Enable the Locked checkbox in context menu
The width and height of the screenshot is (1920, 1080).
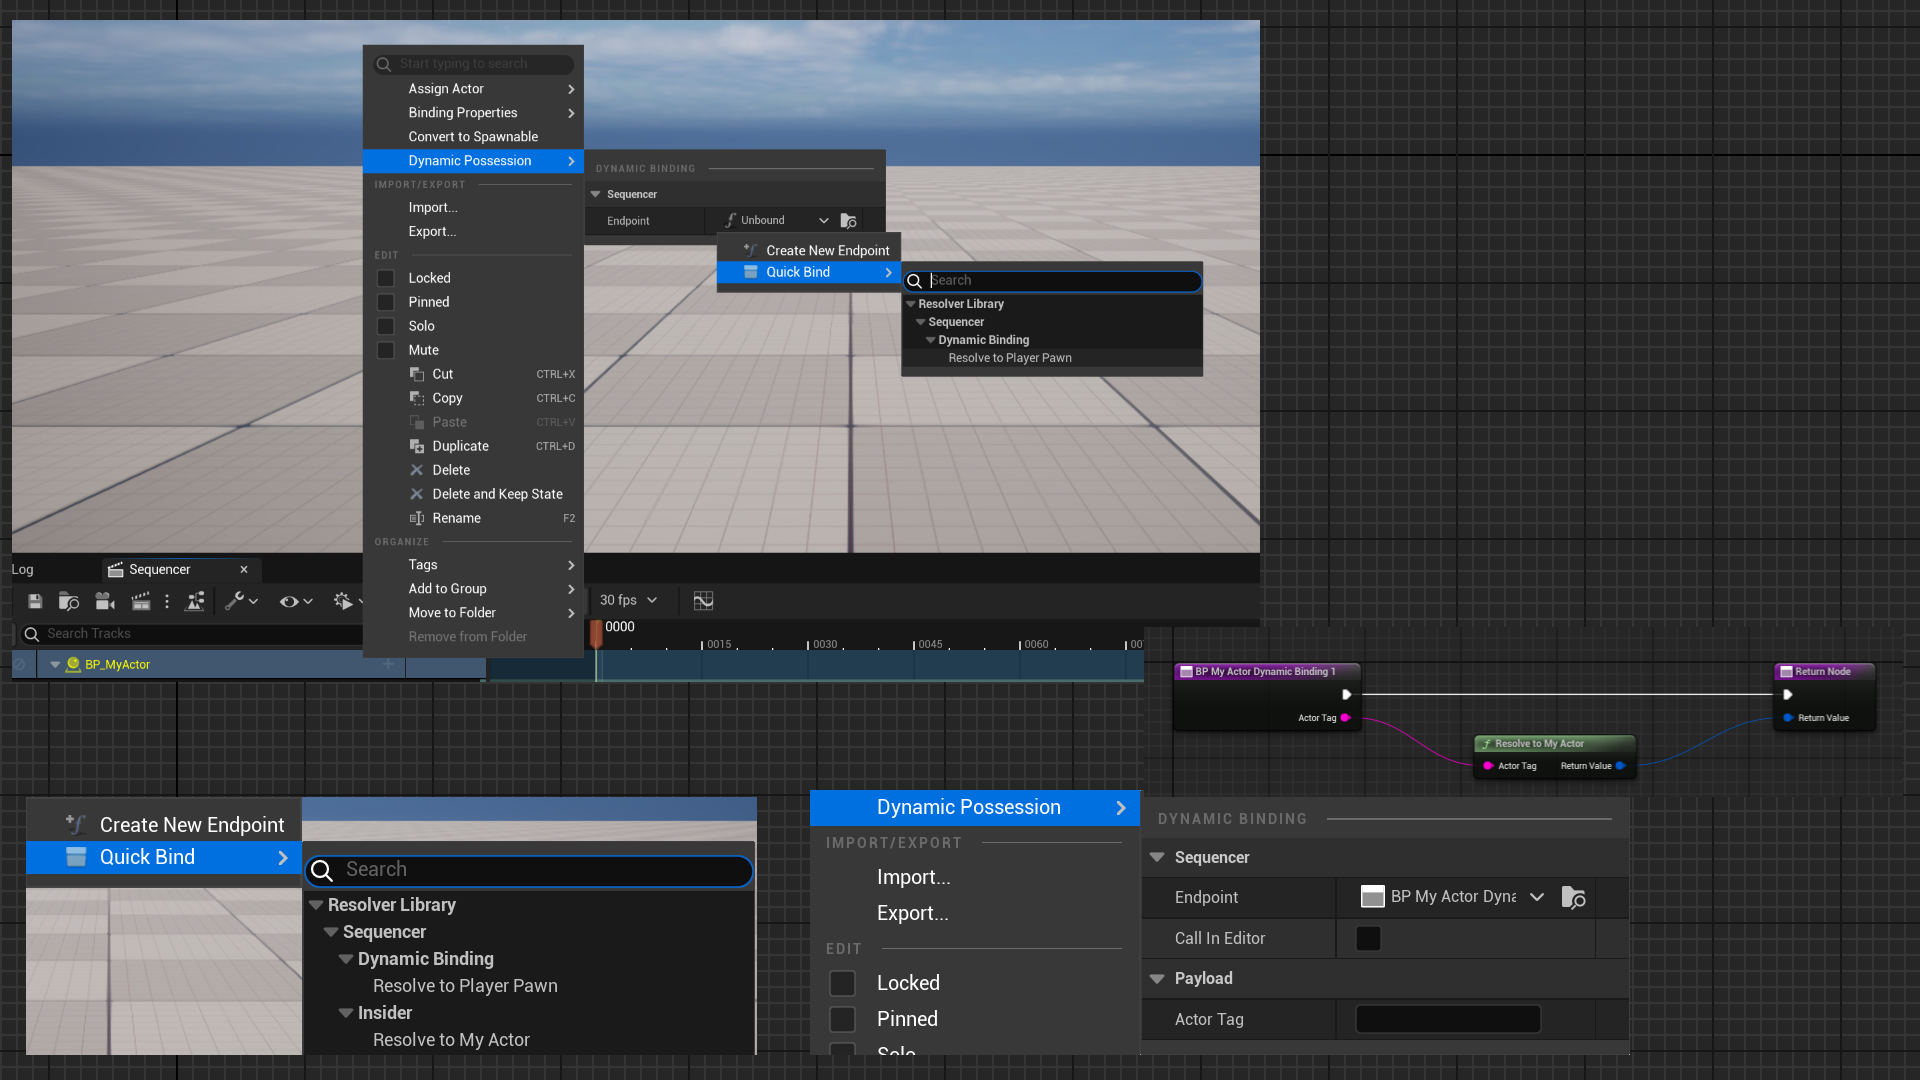(x=385, y=278)
